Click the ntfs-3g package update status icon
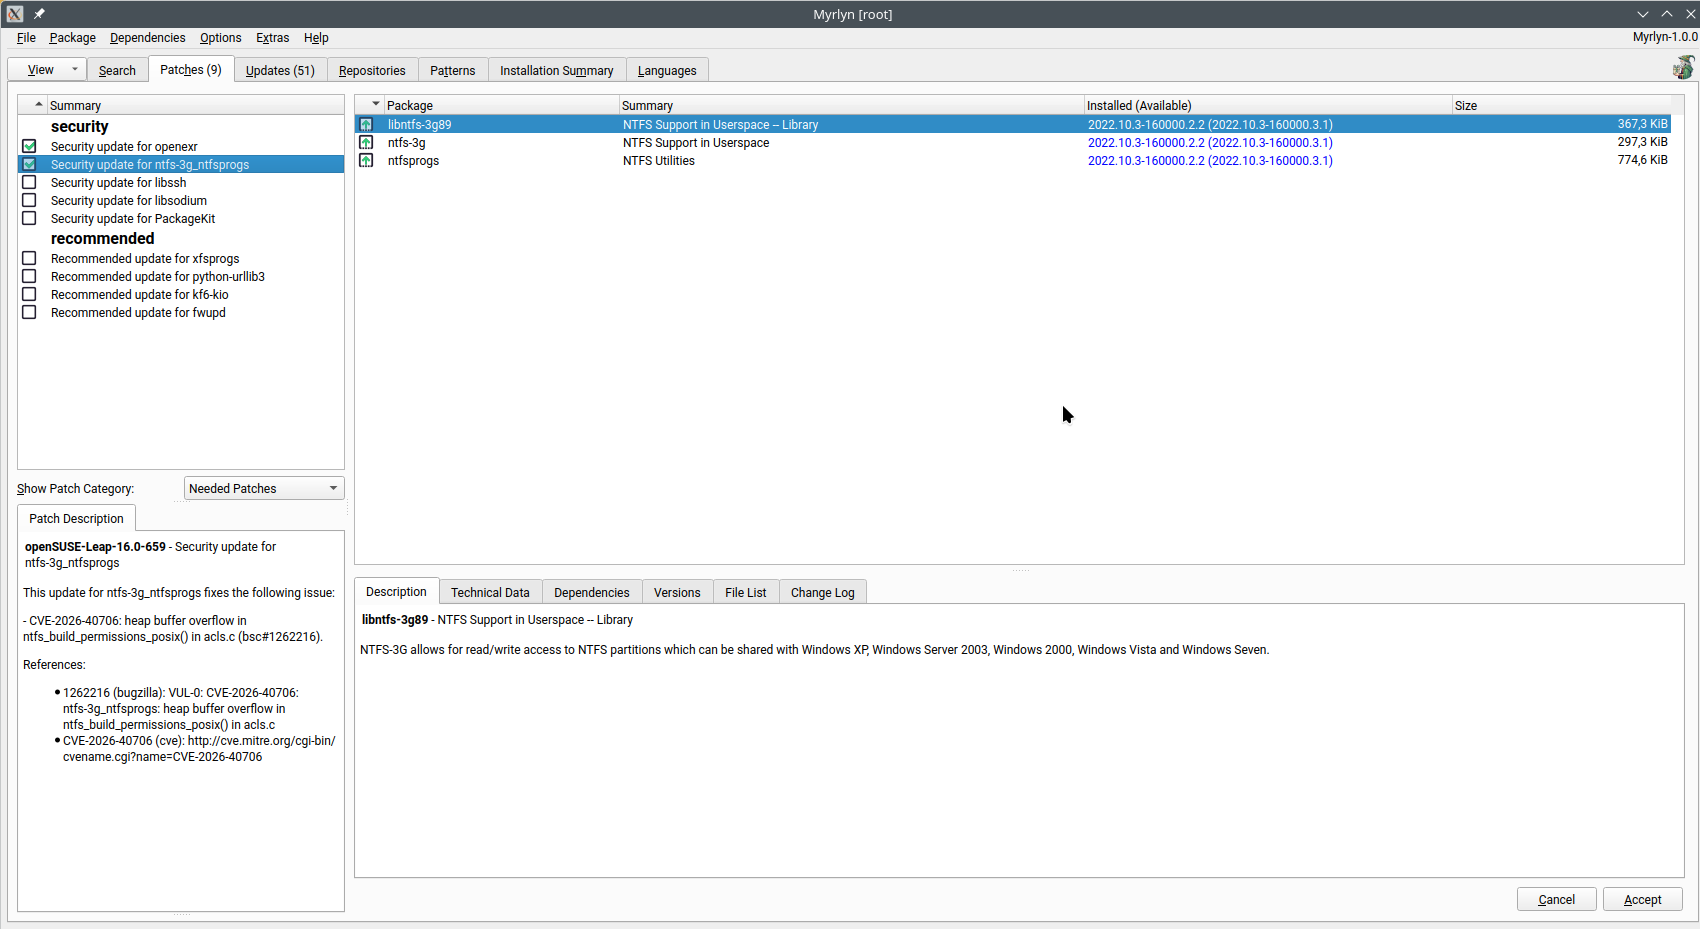 (366, 143)
